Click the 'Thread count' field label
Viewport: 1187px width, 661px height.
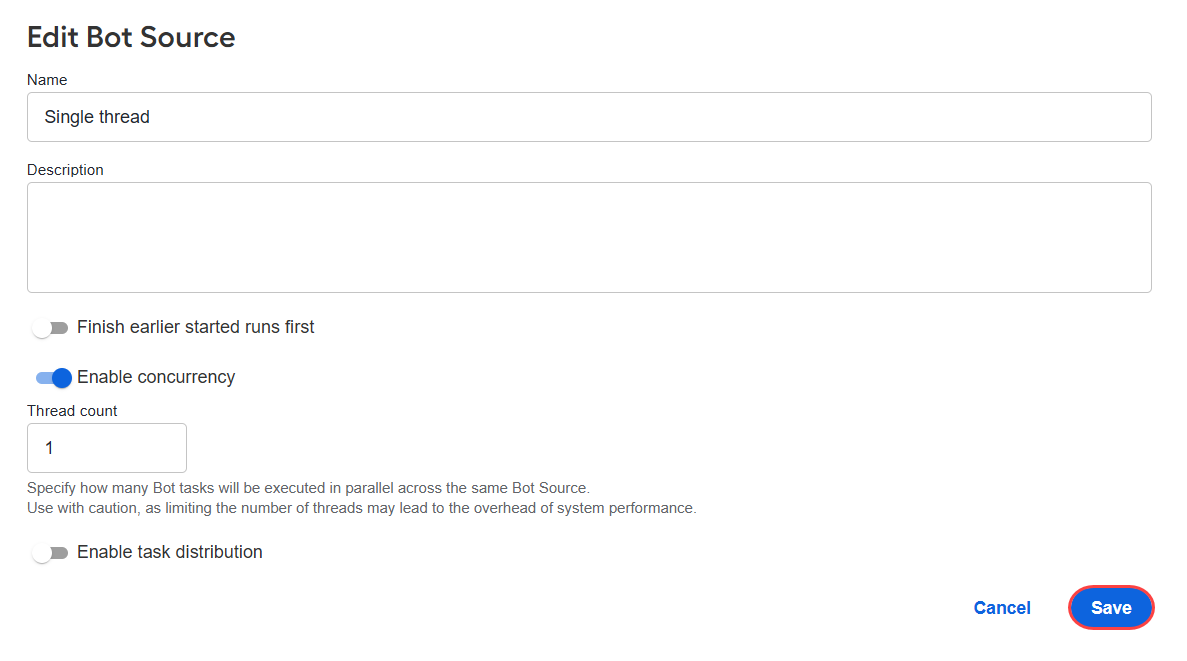click(72, 410)
